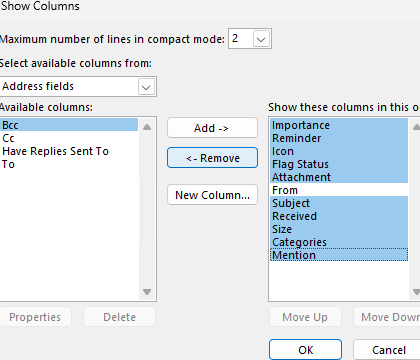Select Subject in shown columns list

339,203
